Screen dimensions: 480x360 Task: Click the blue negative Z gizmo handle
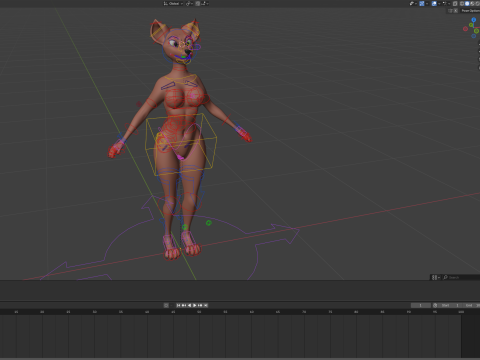[x=473, y=36]
